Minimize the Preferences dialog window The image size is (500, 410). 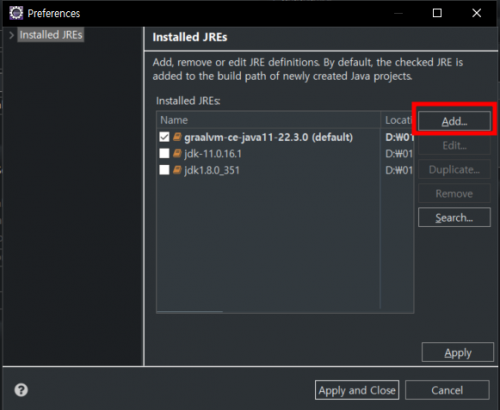[x=398, y=13]
